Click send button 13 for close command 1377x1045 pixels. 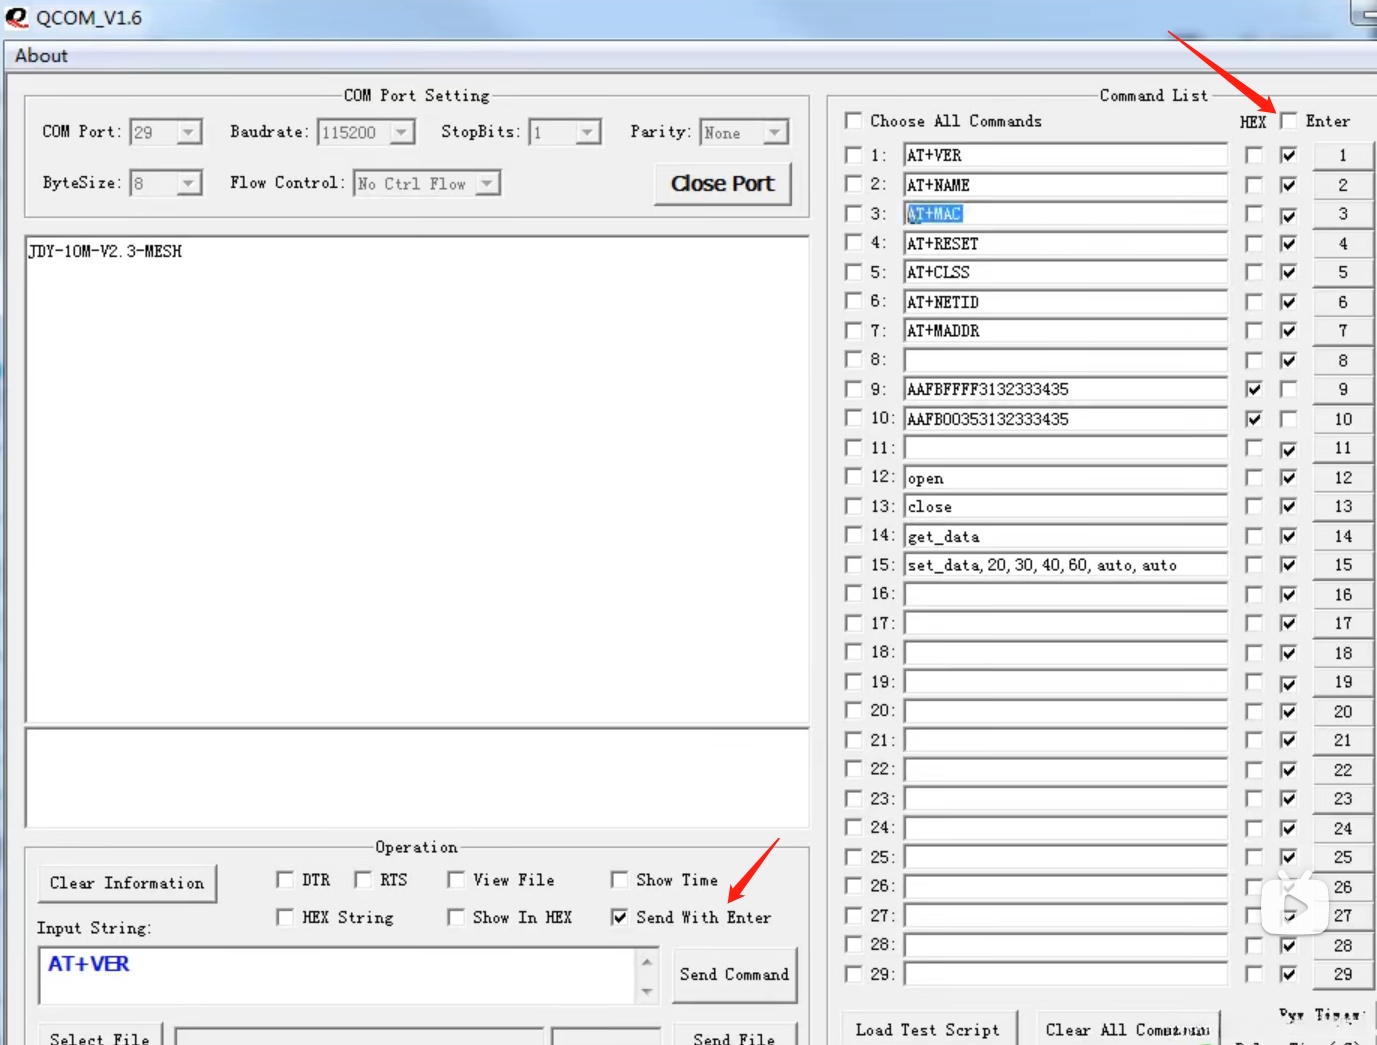pos(1343,507)
